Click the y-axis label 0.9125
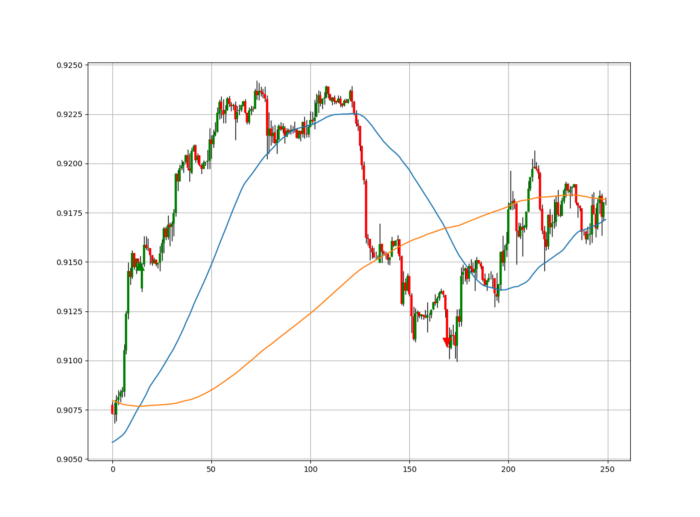 [x=69, y=311]
